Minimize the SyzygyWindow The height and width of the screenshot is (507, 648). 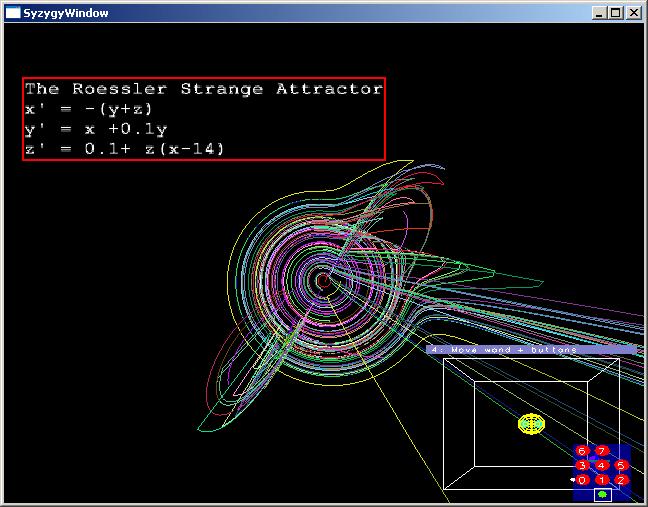coord(600,13)
